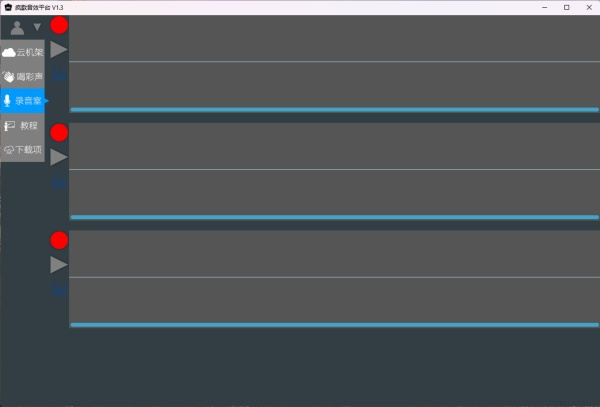Play back the second track
Image resolution: width=600 pixels, height=407 pixels.
pos(59,157)
